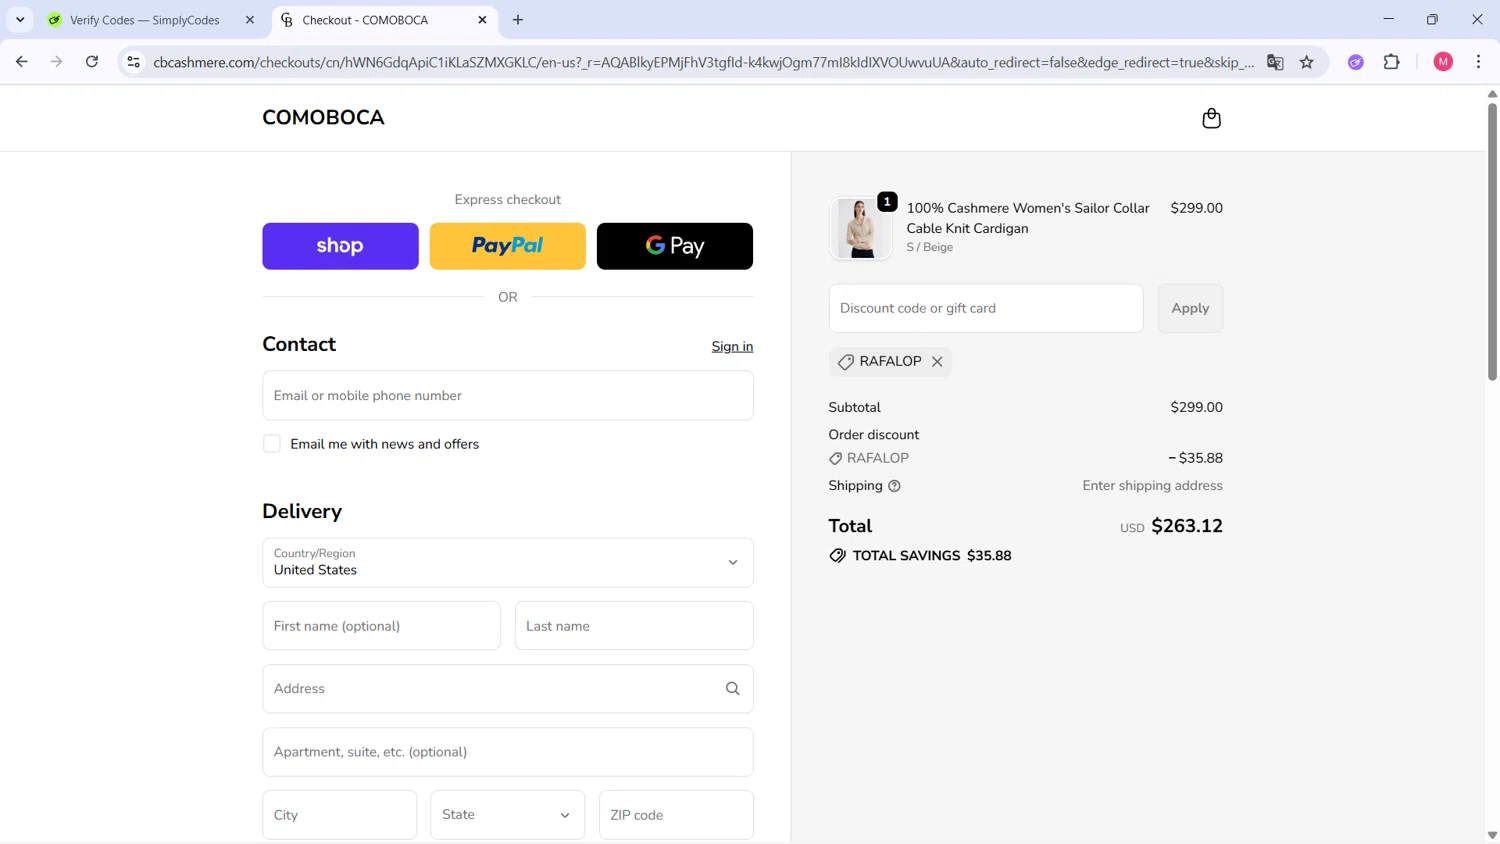Expand the State dropdown
Screen dimensions: 1500x844
pyautogui.click(x=508, y=815)
